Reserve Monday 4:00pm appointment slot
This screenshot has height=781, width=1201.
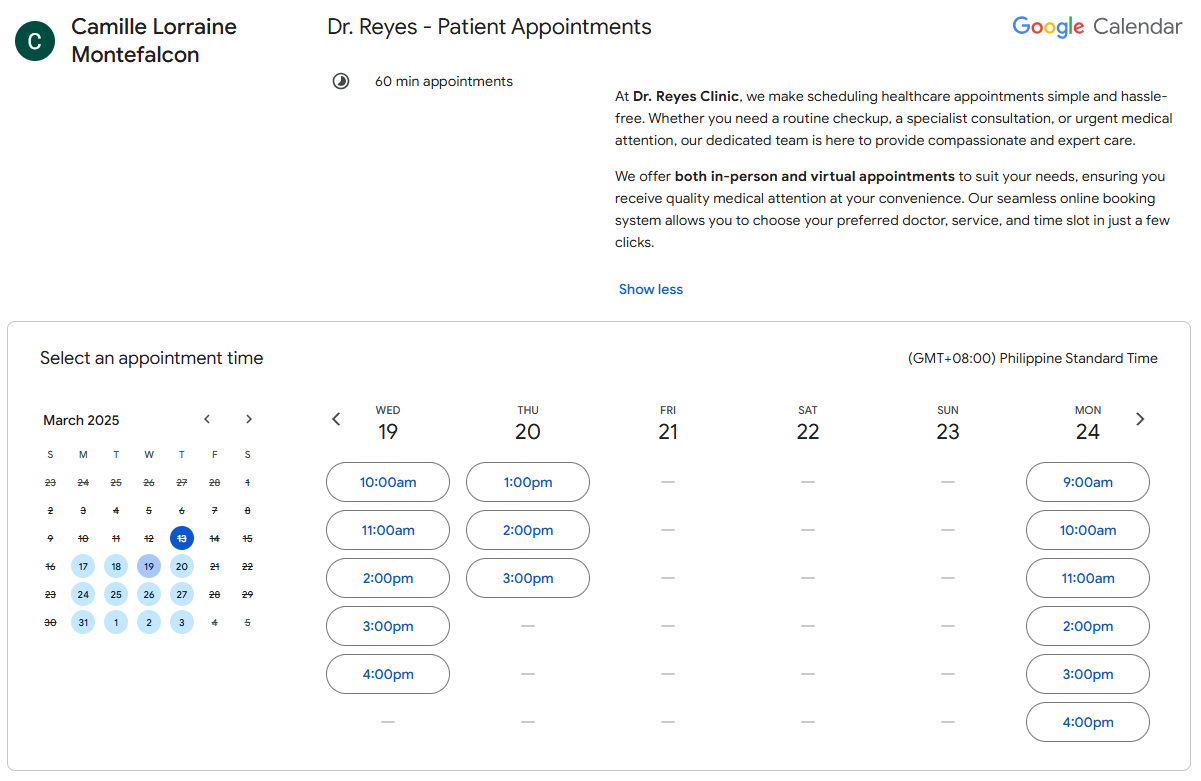pos(1088,722)
